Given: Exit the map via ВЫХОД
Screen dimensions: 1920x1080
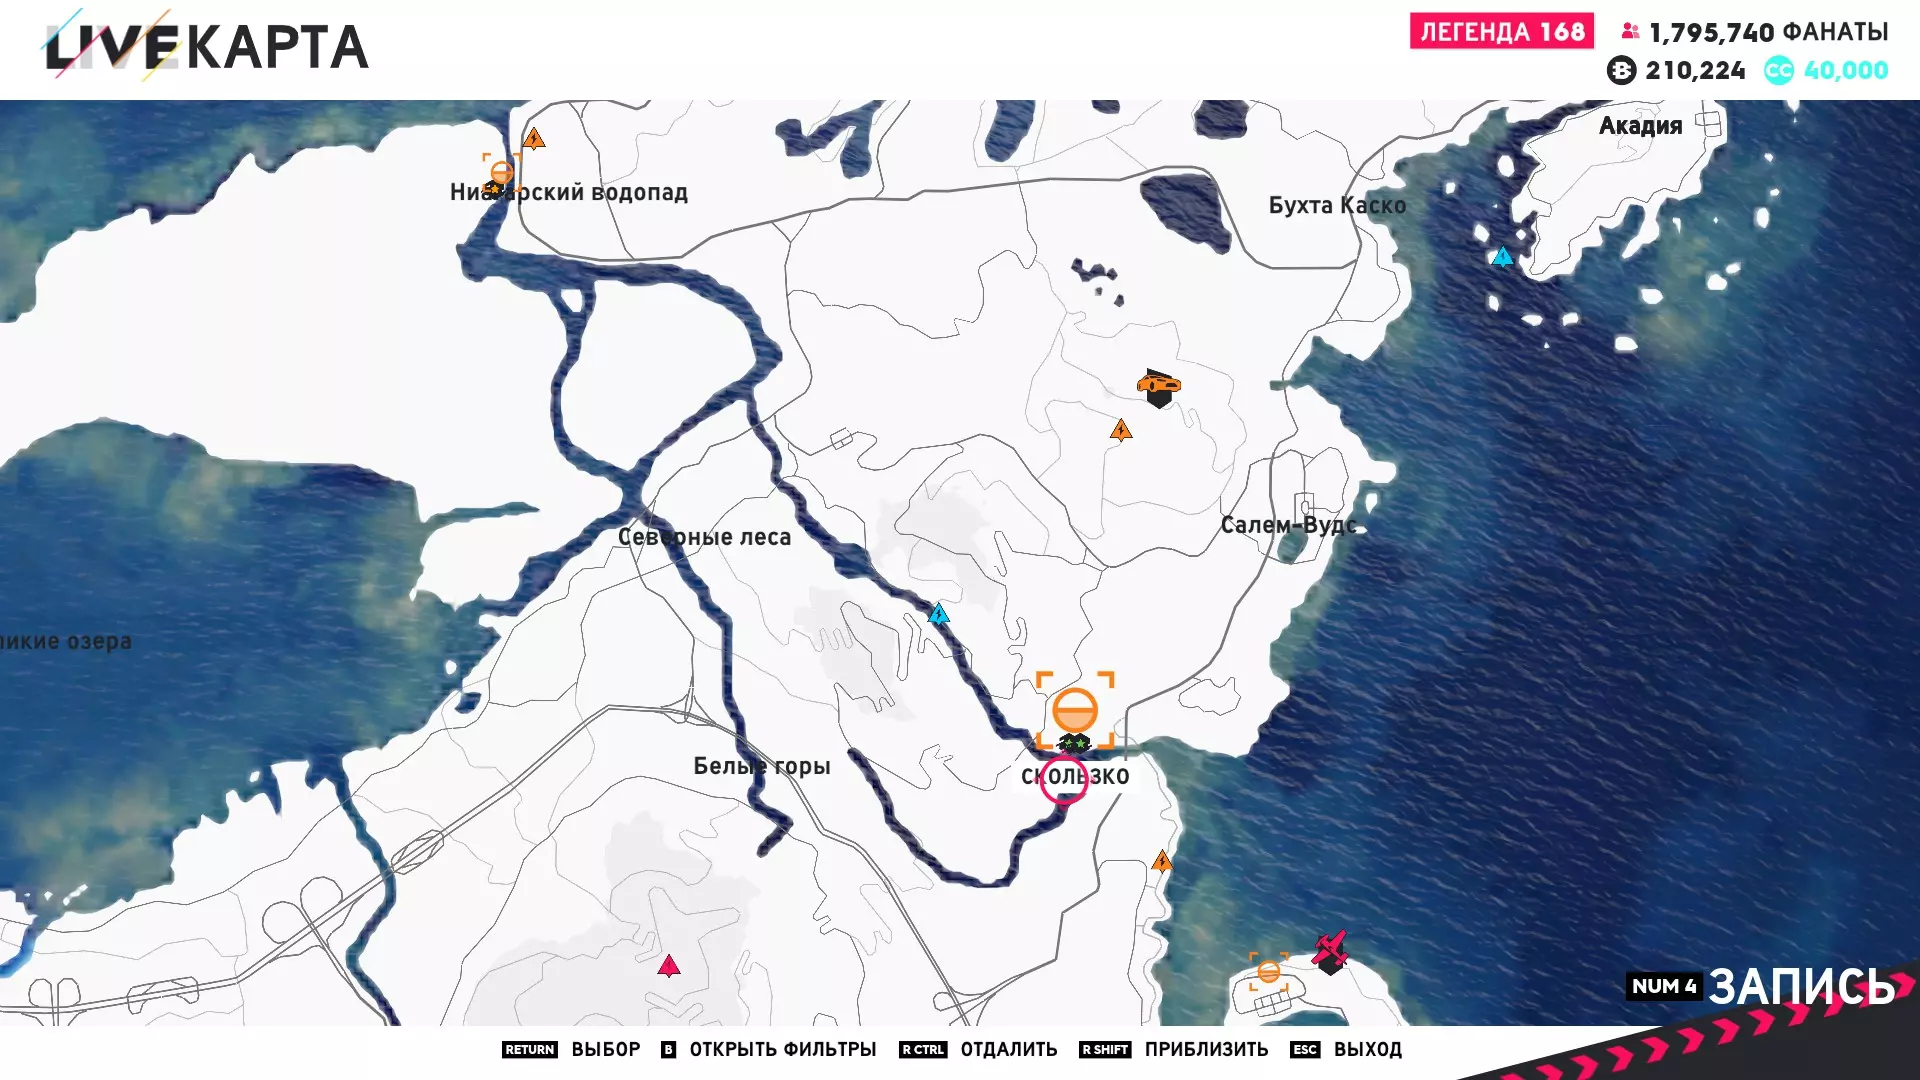Looking at the screenshot, I should 1367,1049.
